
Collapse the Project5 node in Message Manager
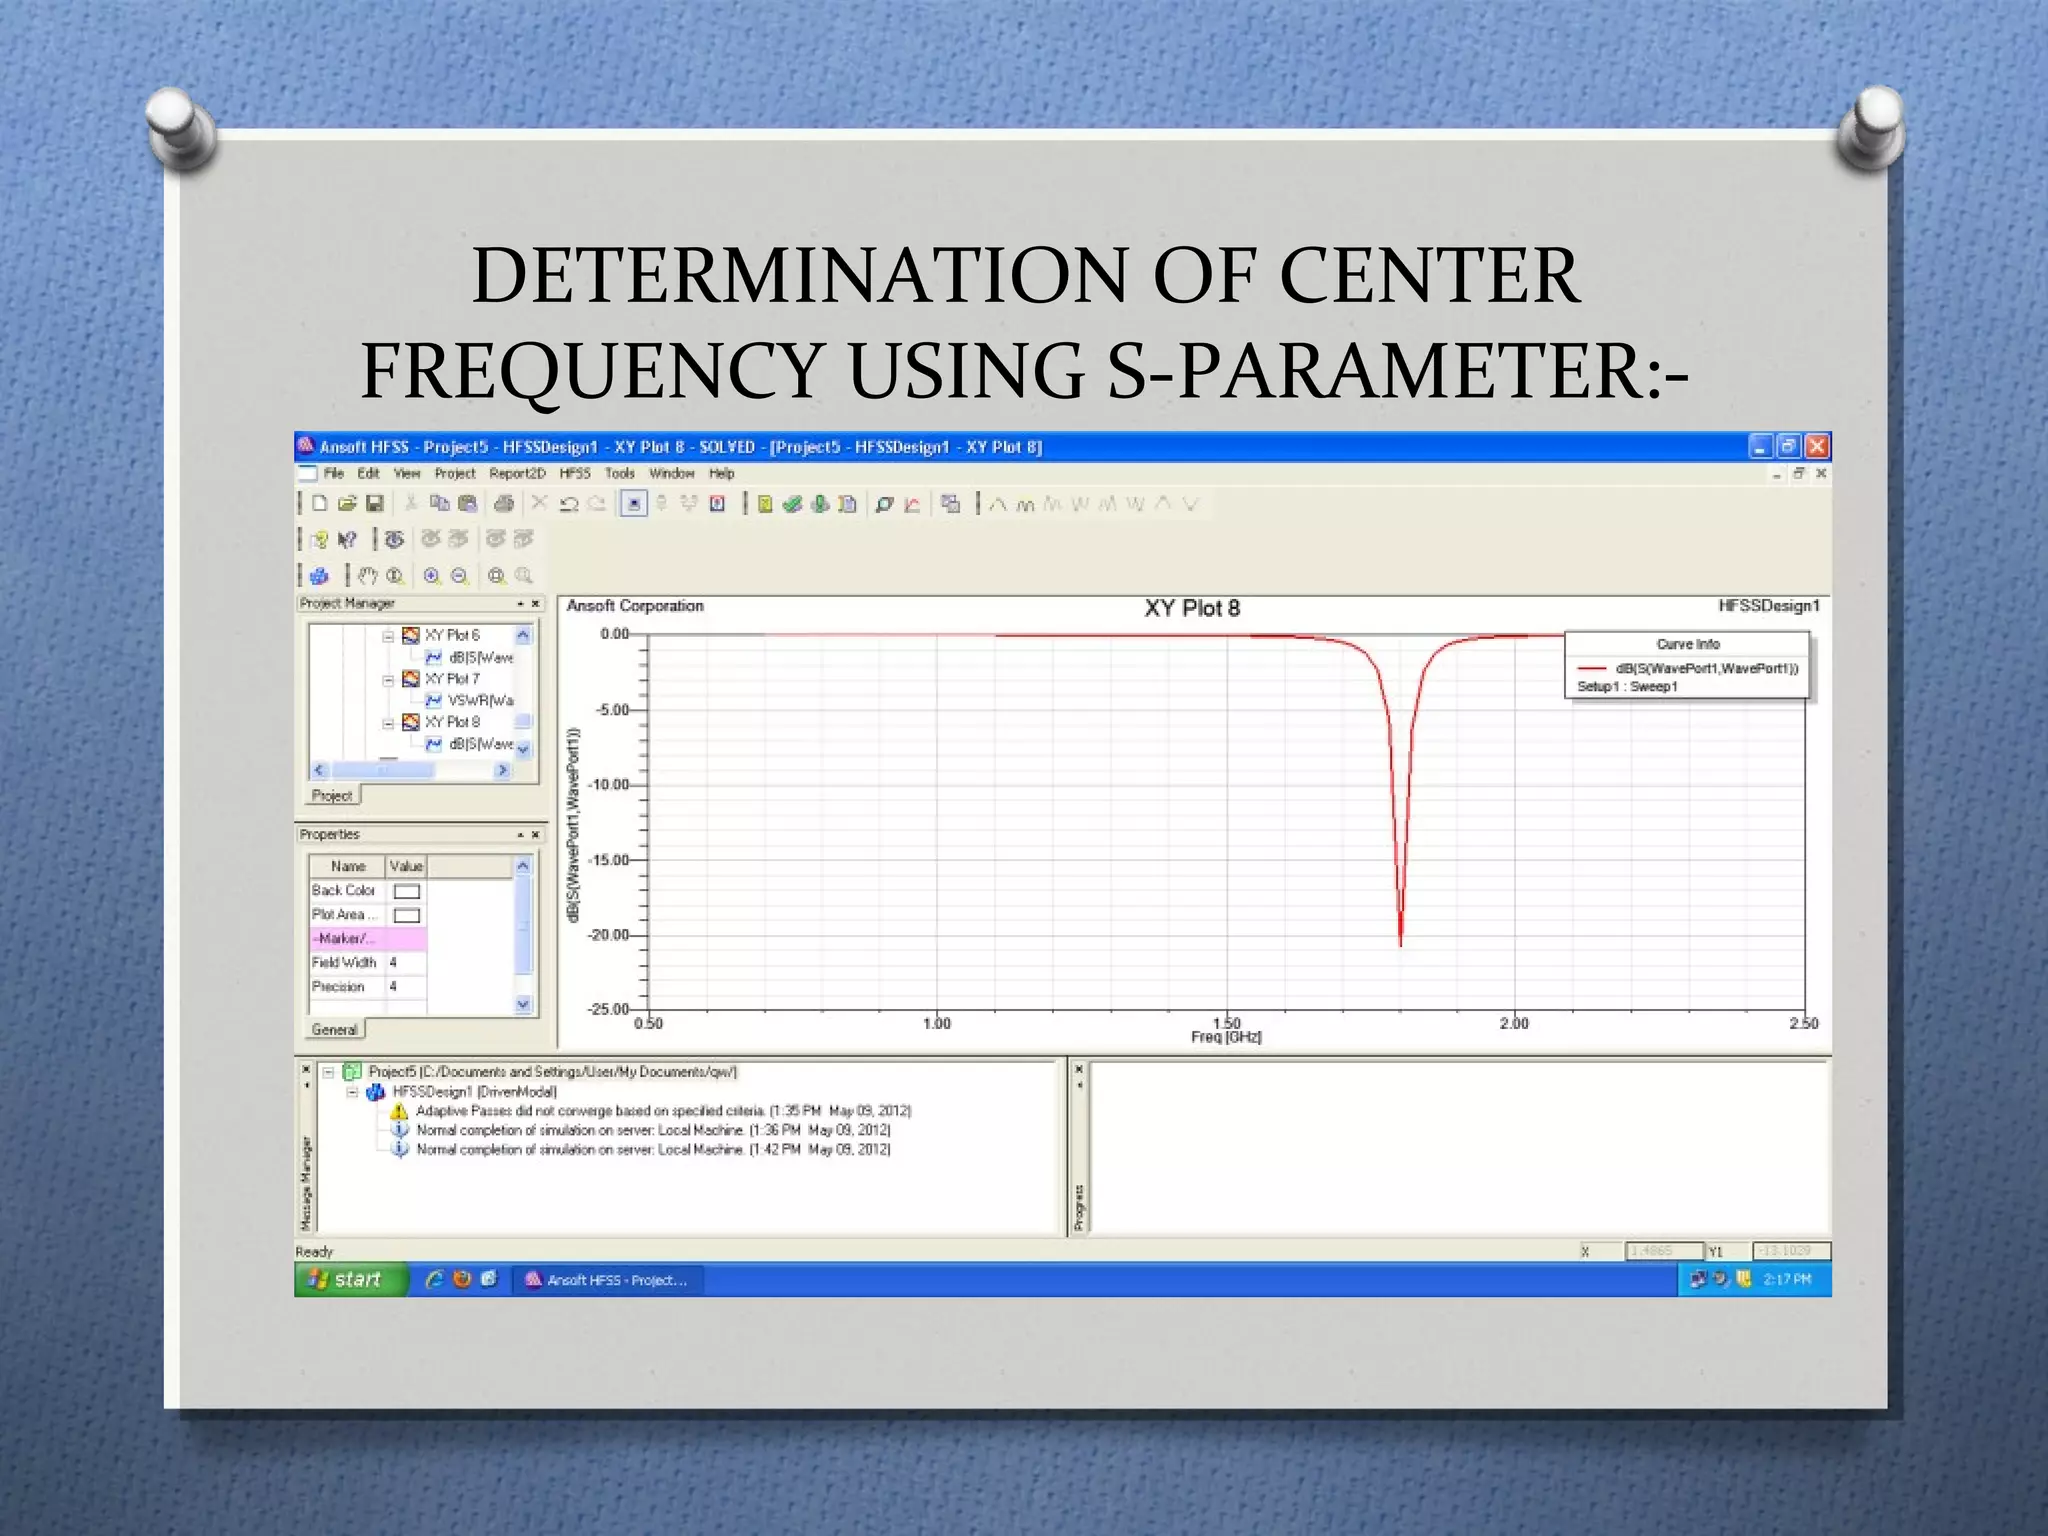coord(328,1072)
